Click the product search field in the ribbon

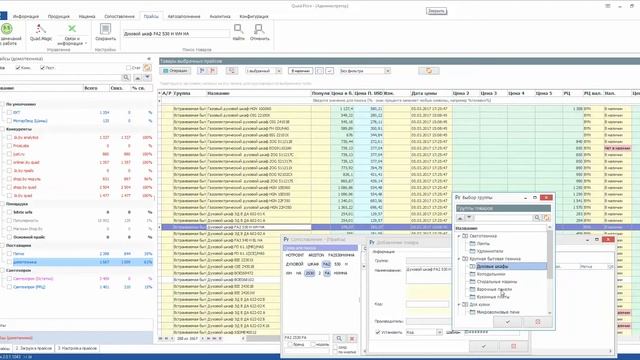pos(176,34)
